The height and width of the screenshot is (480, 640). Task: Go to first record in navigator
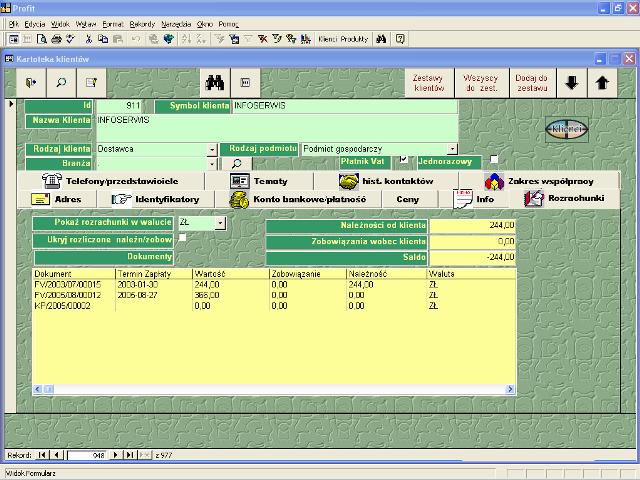[42, 455]
